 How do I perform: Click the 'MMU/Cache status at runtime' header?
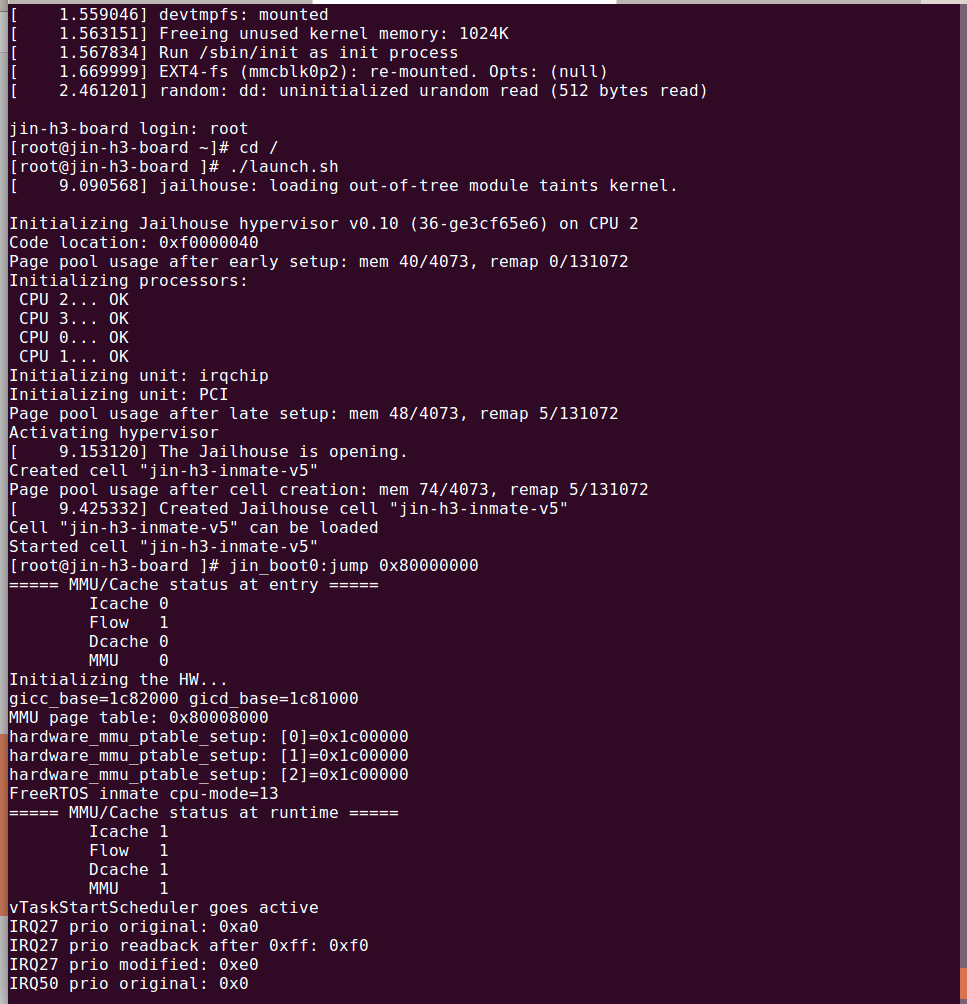pyautogui.click(x=204, y=813)
